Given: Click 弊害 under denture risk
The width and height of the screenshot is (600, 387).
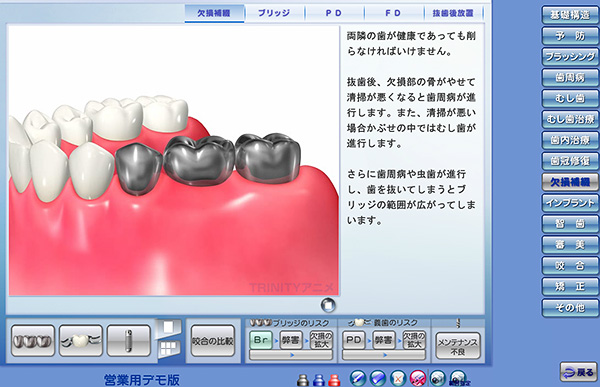Looking at the screenshot, I should (x=384, y=340).
